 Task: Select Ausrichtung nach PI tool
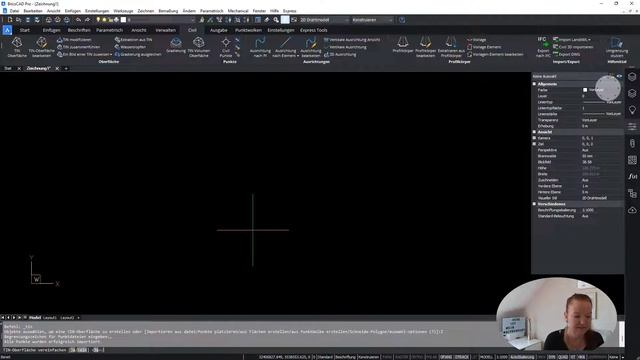(x=260, y=47)
